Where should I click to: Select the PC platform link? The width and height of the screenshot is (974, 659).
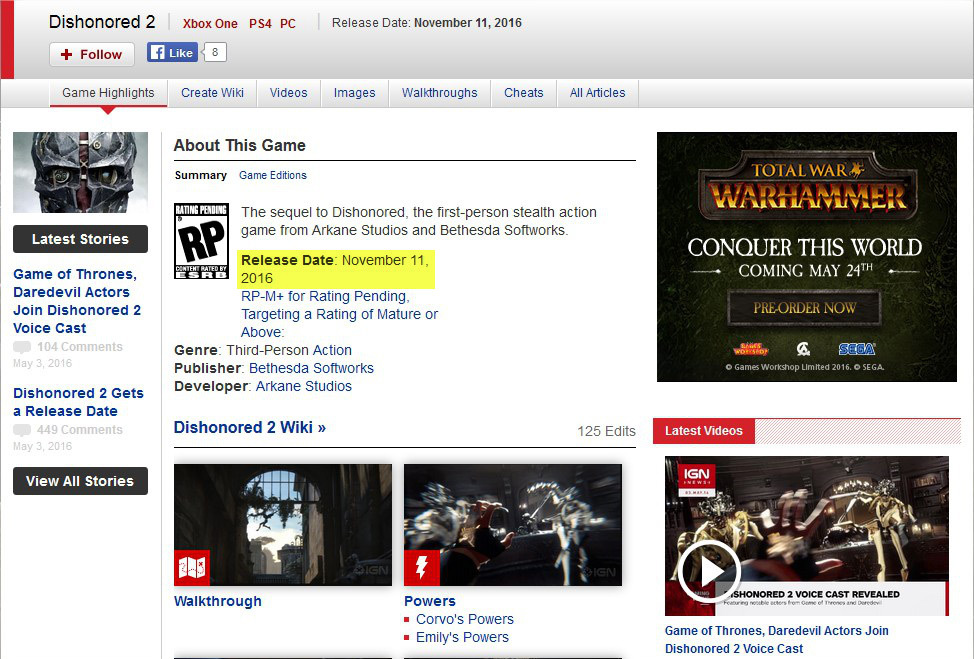point(288,24)
